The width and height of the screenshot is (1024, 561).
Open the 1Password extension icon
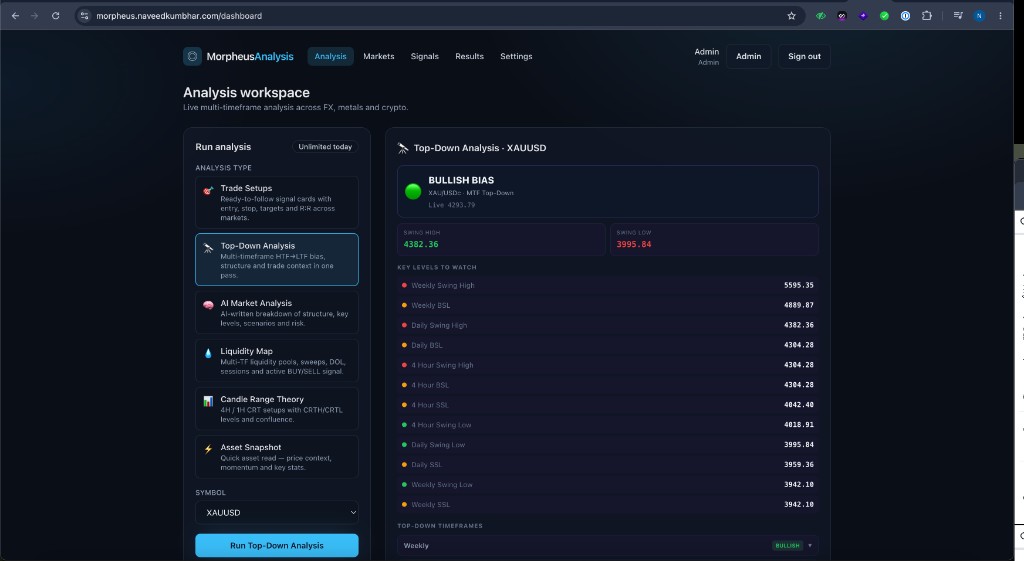[x=905, y=16]
